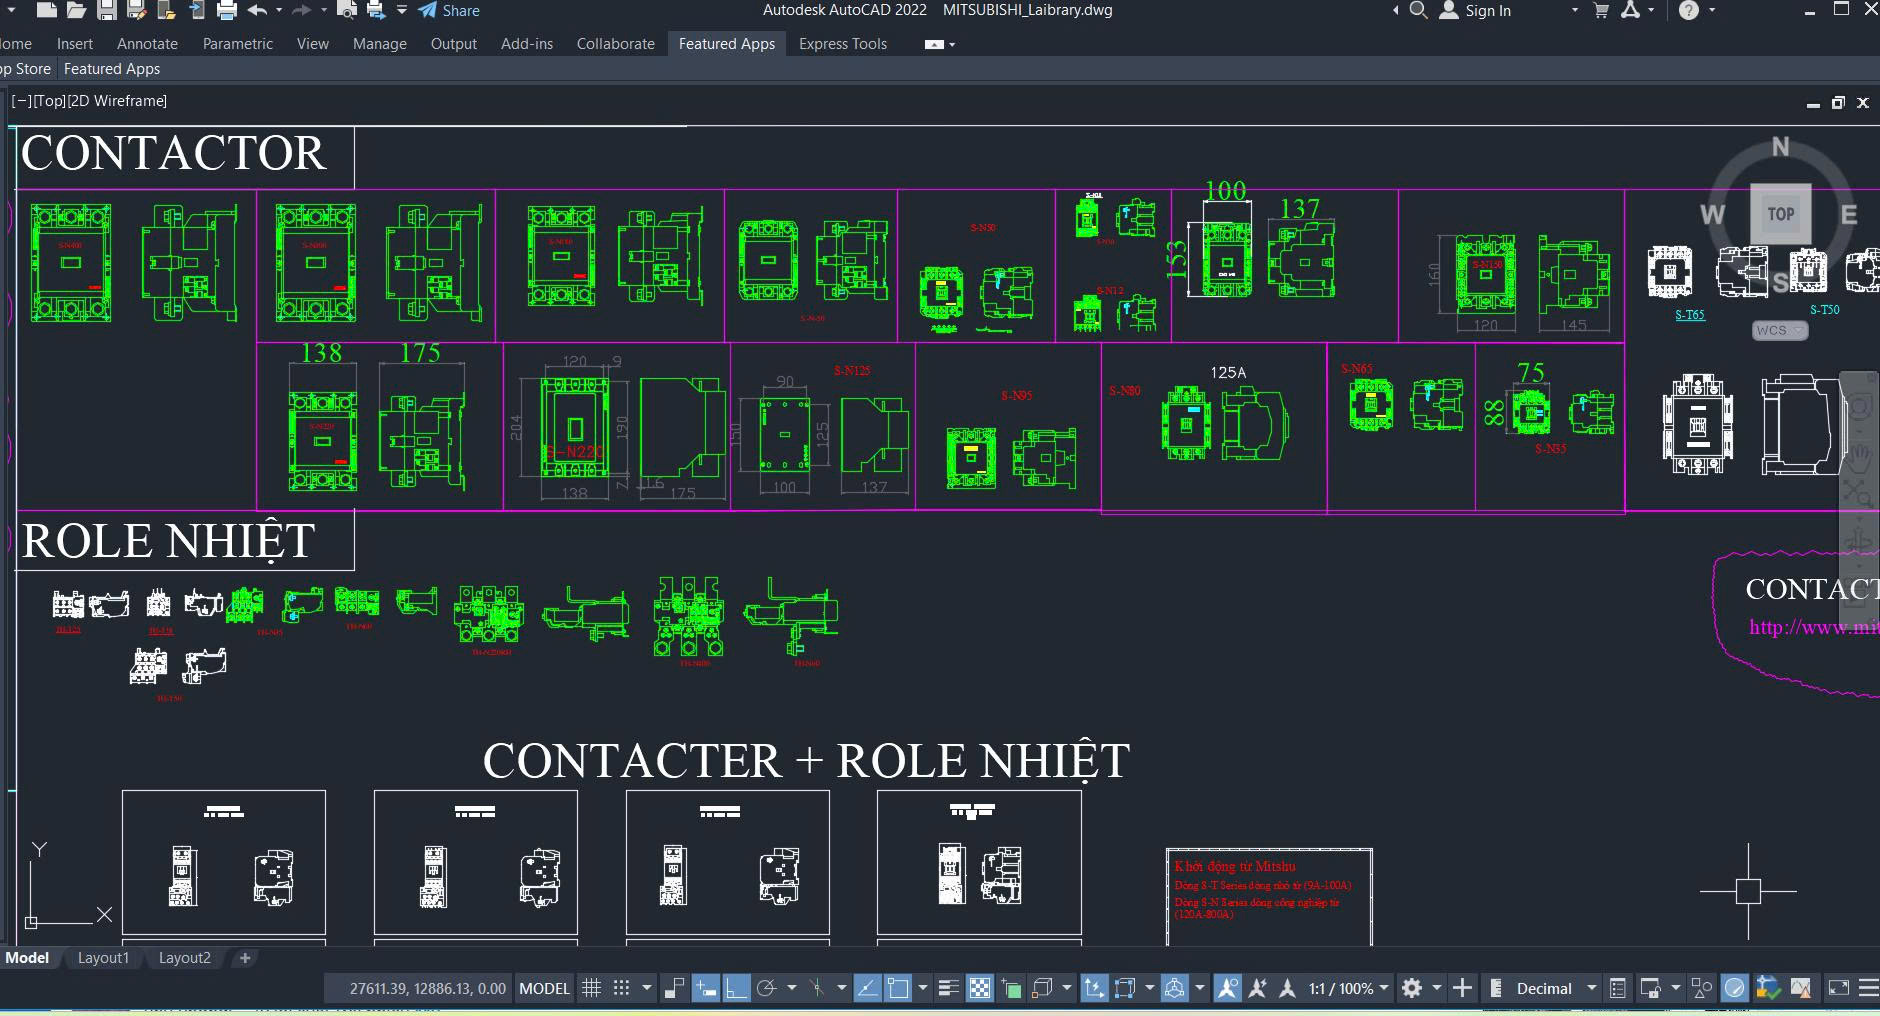
Task: Toggle Snap mode dotted grid
Action: [x=621, y=988]
